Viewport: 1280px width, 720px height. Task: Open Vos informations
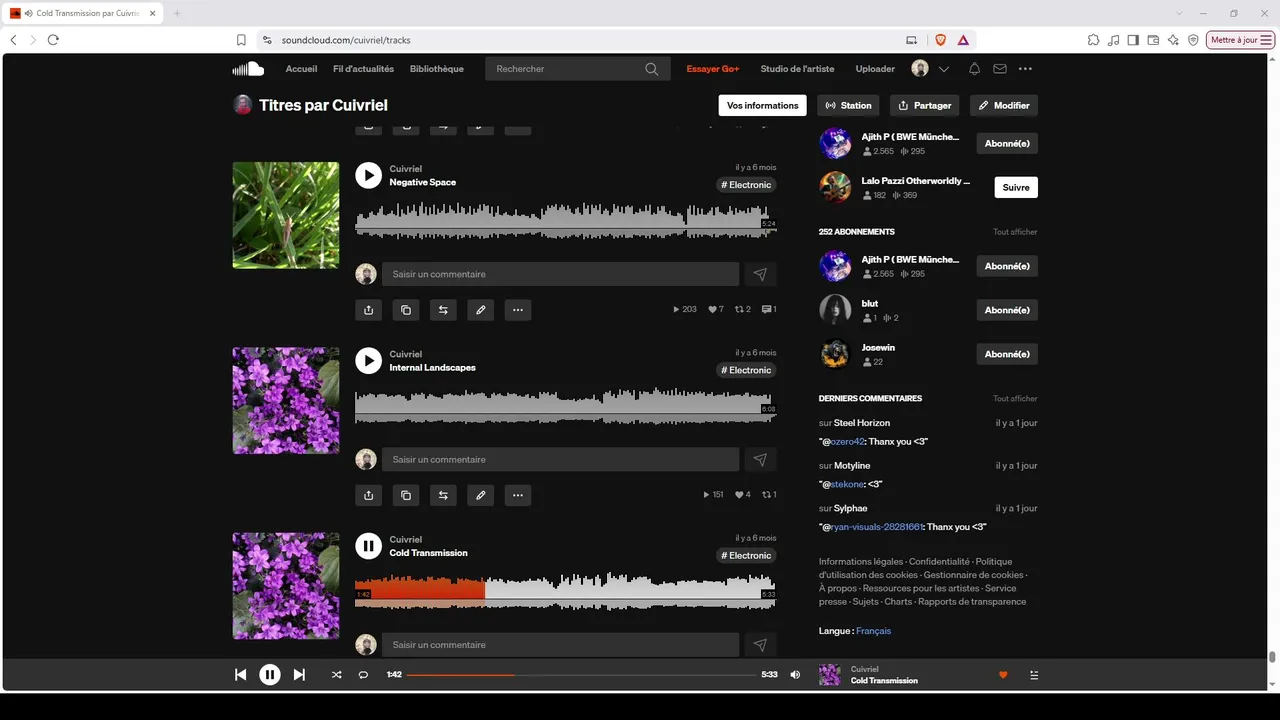coord(763,105)
